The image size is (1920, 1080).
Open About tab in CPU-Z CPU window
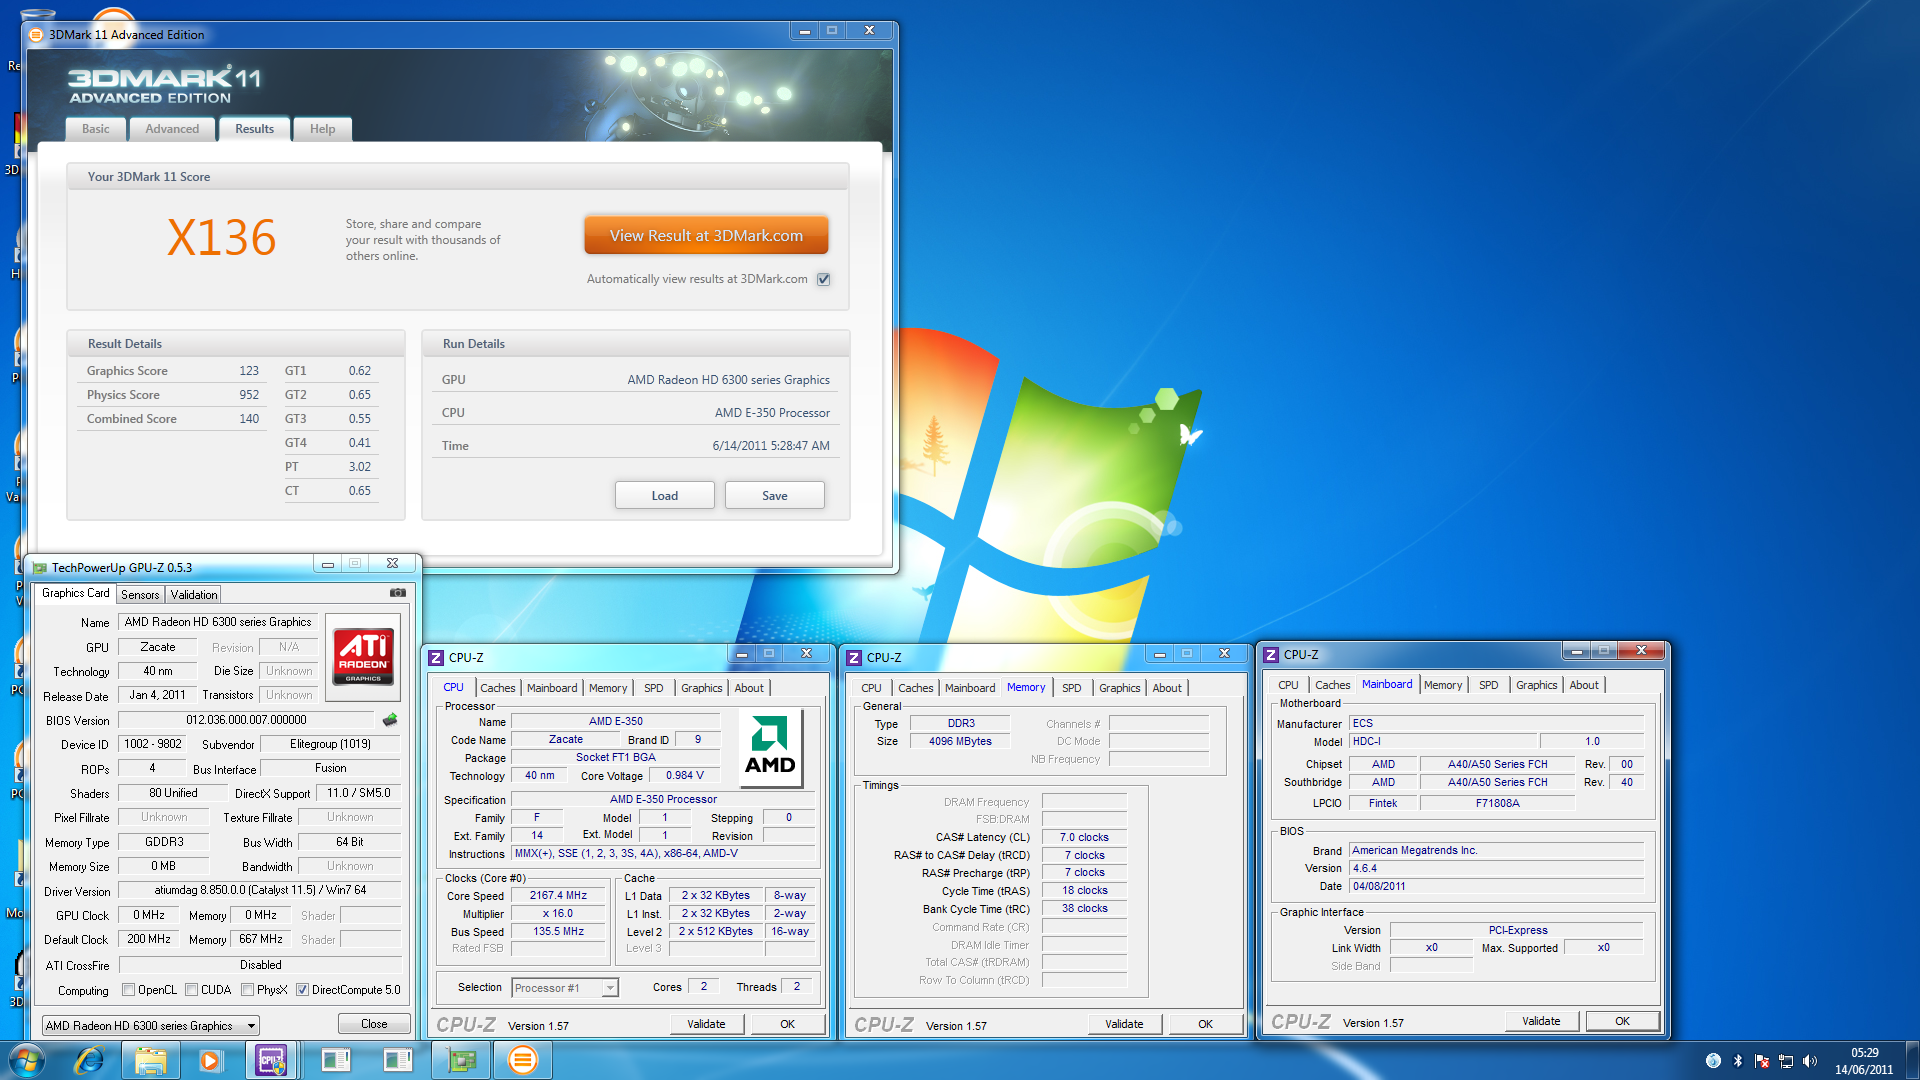coord(749,688)
